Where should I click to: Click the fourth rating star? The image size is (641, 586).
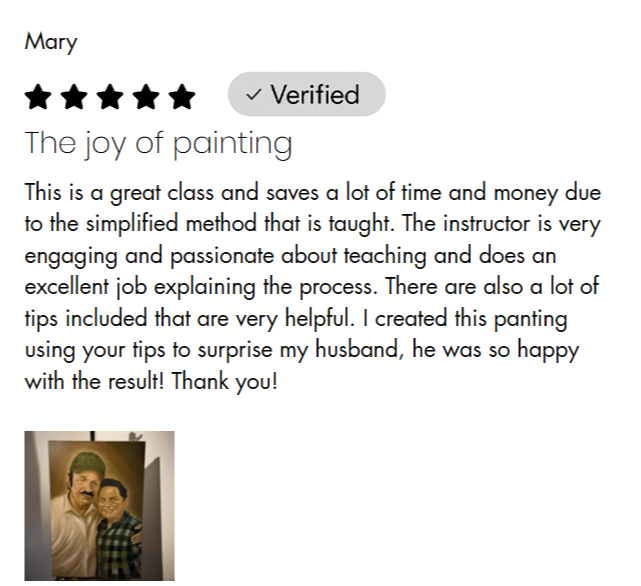[x=146, y=97]
